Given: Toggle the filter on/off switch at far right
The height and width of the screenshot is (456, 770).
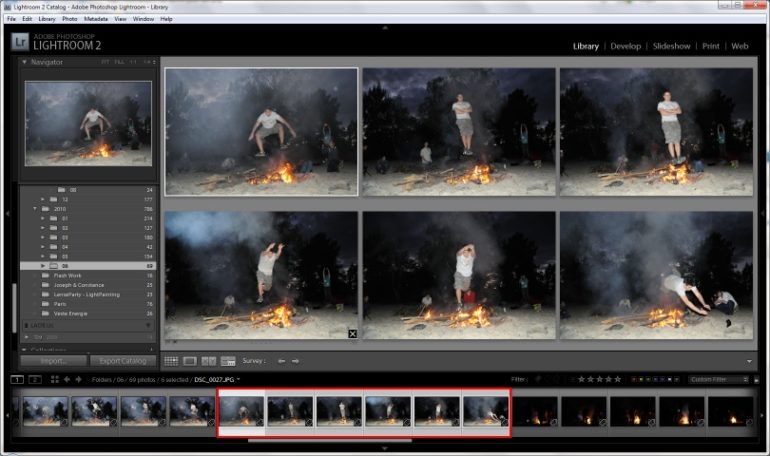Looking at the screenshot, I should (x=757, y=380).
